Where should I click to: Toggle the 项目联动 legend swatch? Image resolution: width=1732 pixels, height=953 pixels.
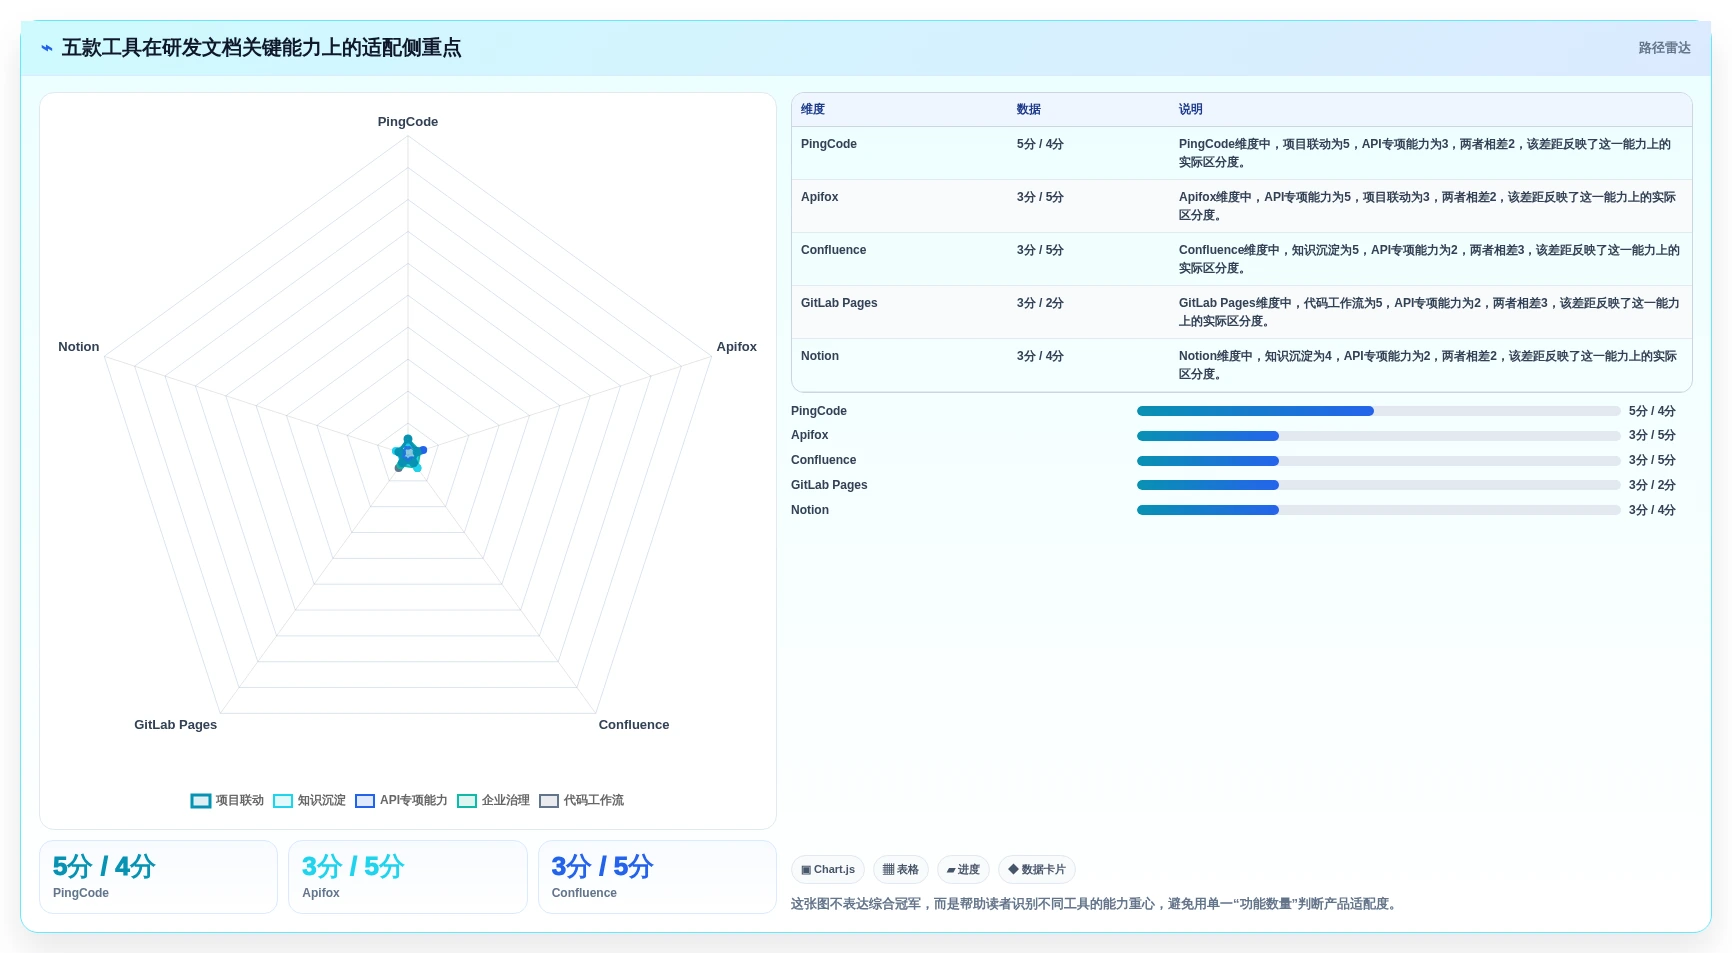coord(201,801)
